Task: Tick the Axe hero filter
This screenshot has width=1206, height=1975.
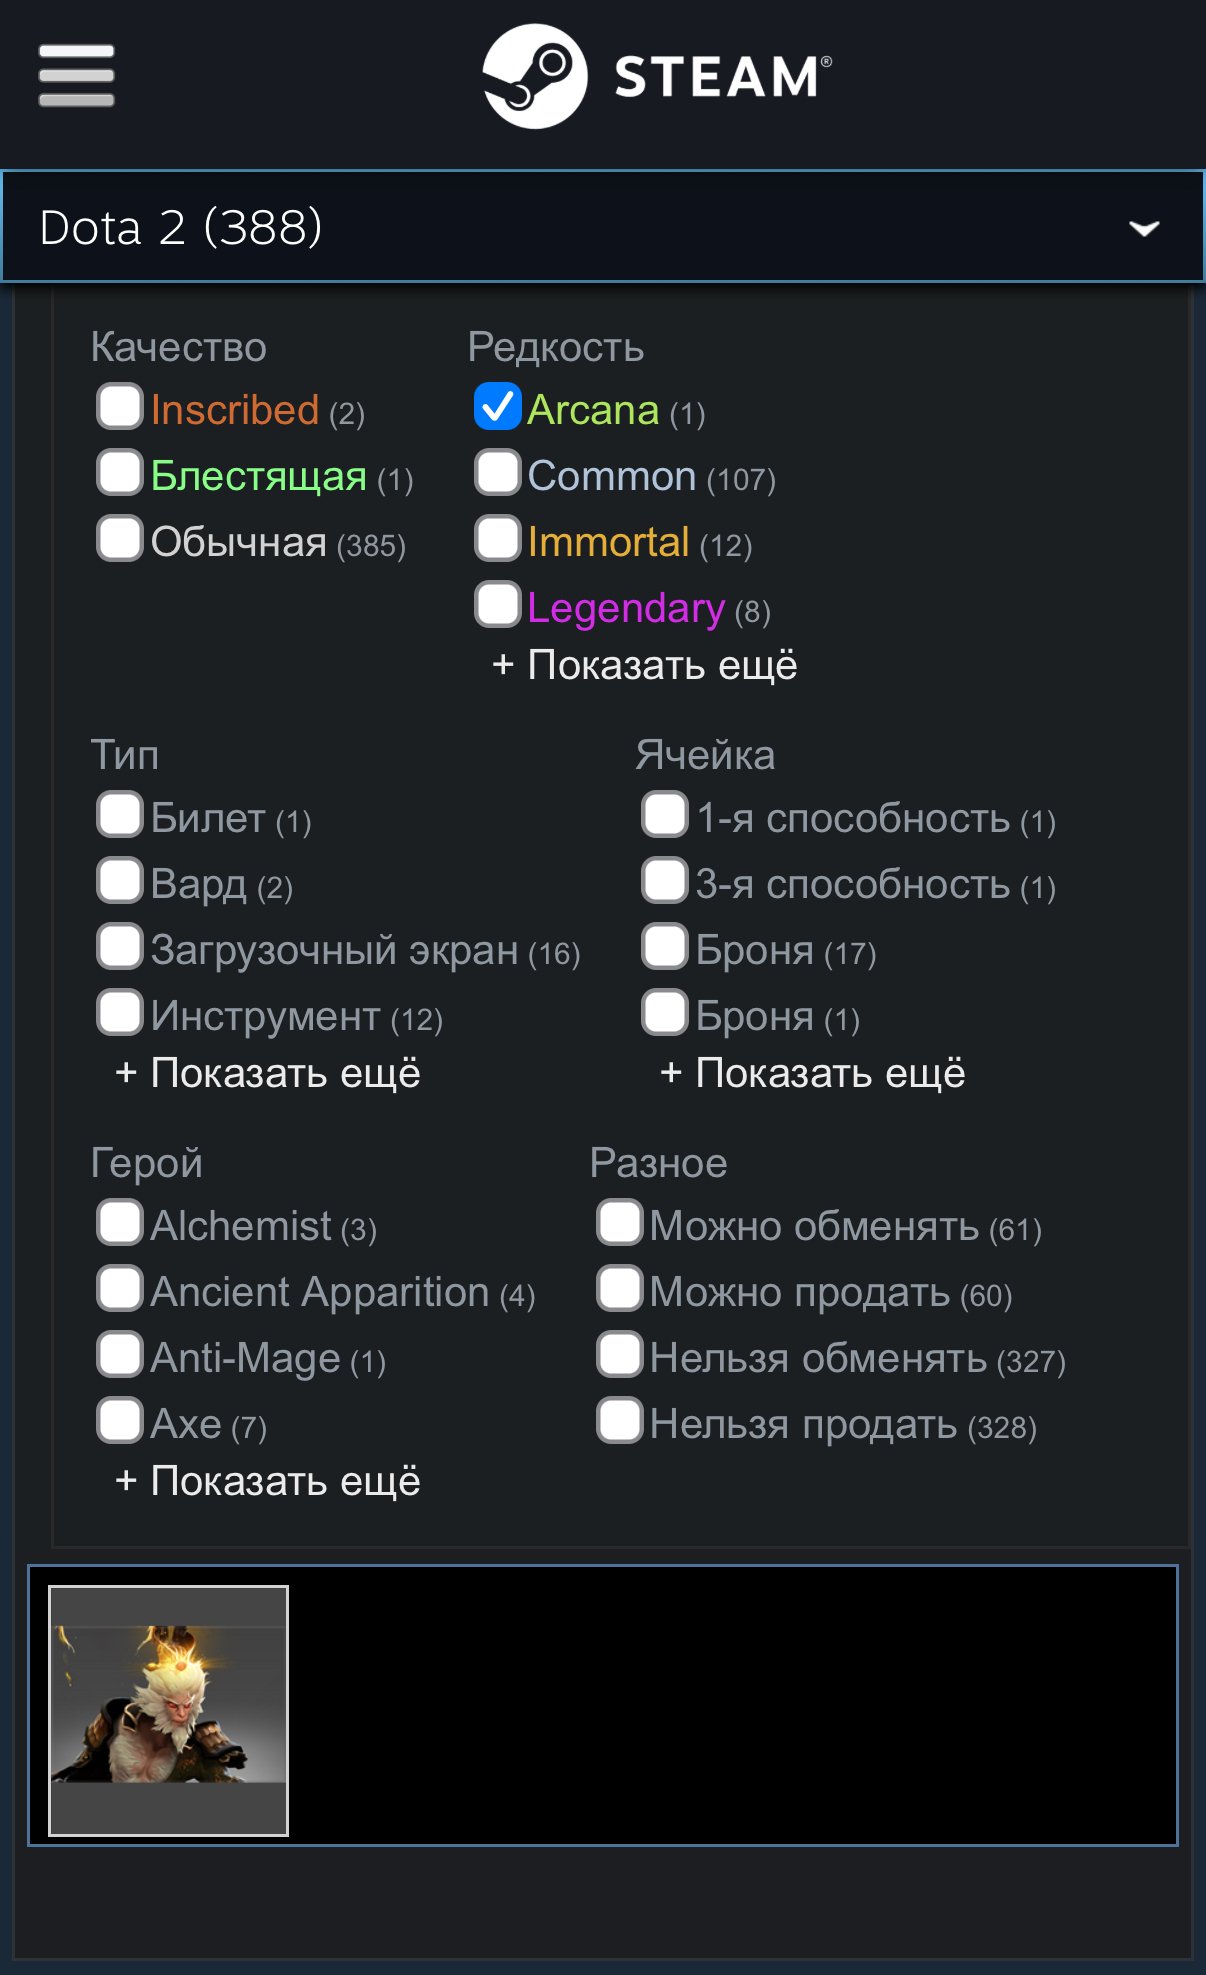Action: tap(120, 1421)
